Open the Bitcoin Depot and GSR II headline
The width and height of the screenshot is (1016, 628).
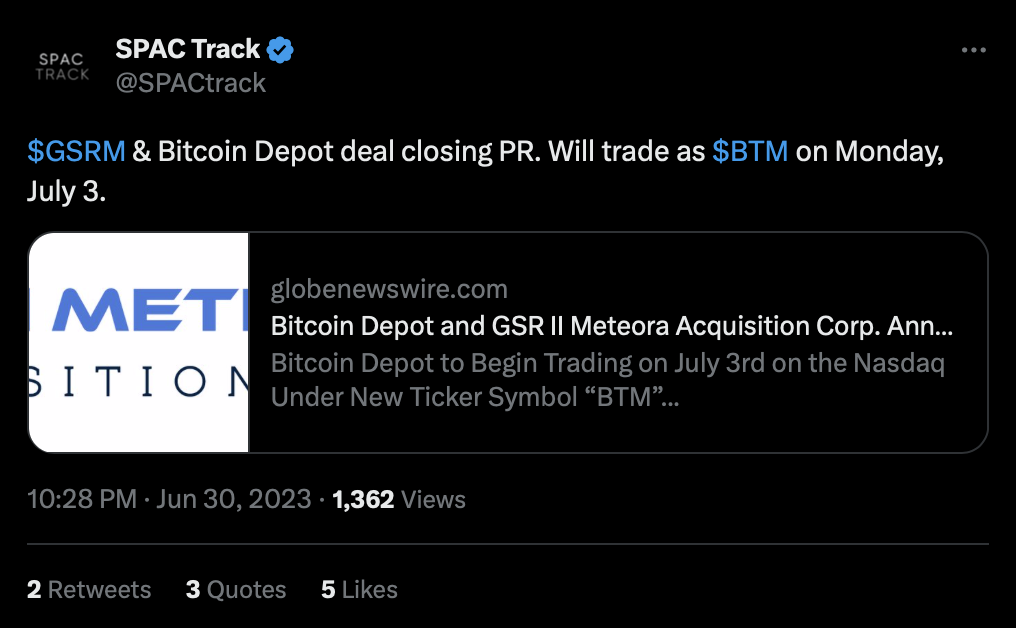(x=611, y=326)
